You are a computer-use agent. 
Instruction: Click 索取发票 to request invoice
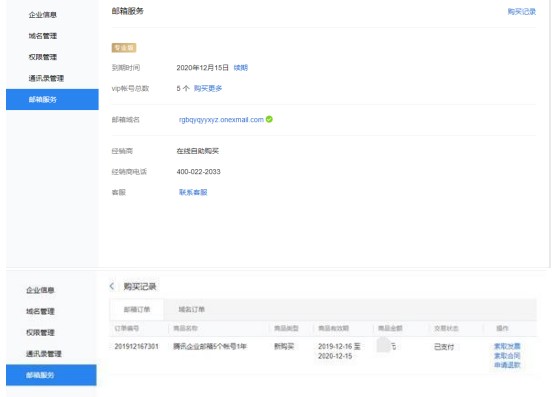pos(507,346)
